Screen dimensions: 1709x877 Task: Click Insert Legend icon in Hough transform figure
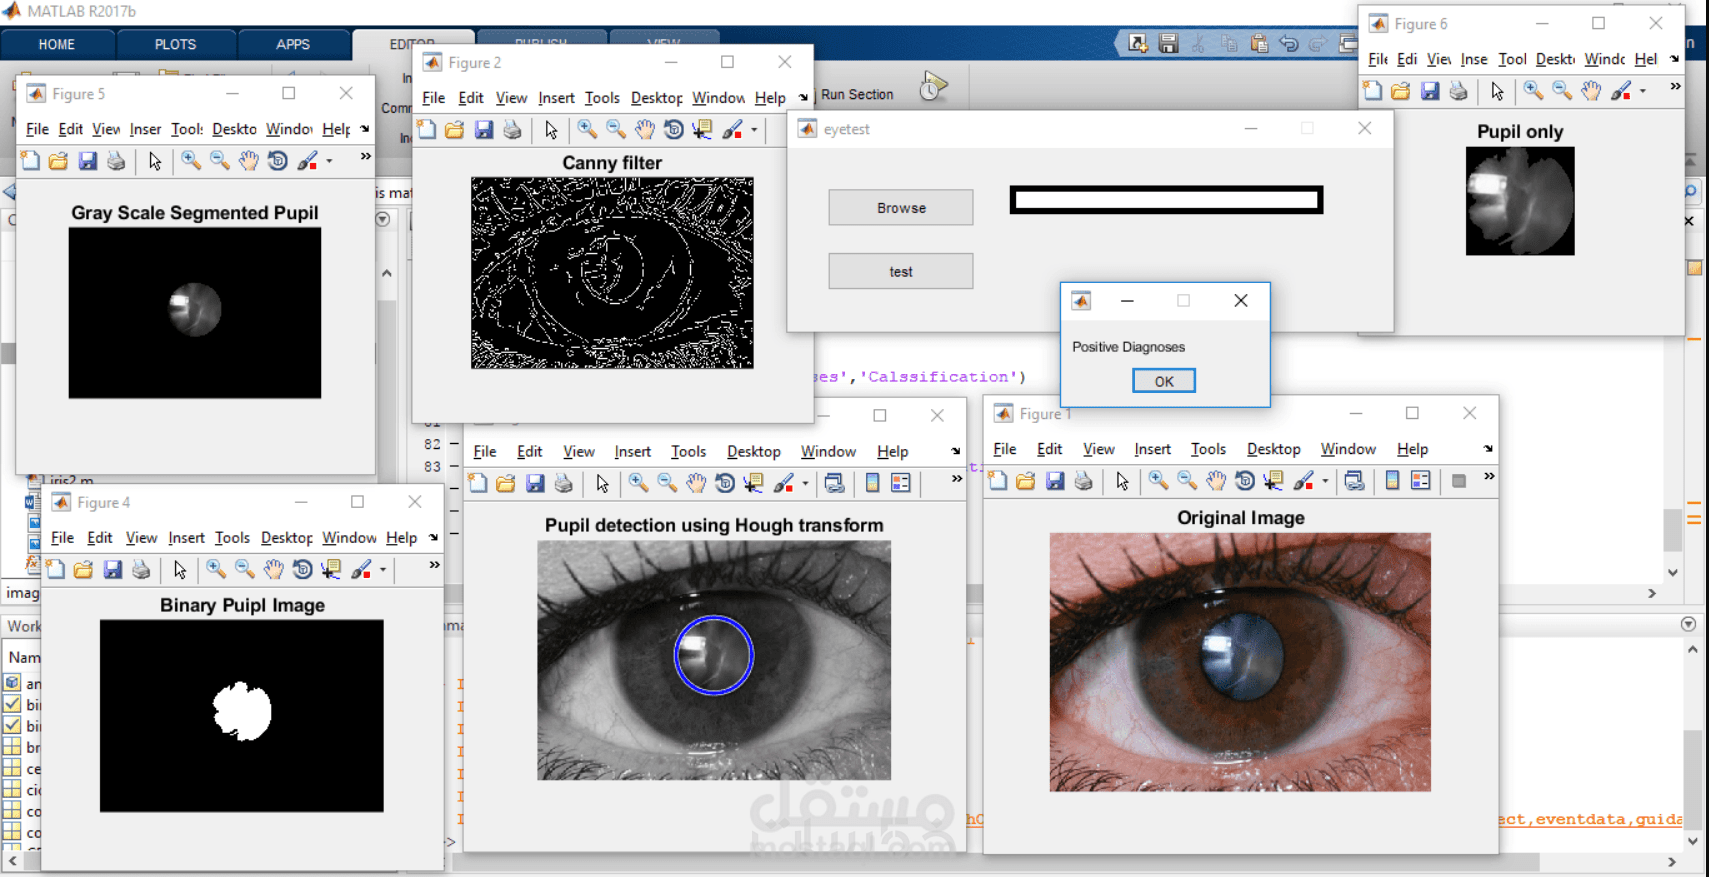tap(901, 483)
